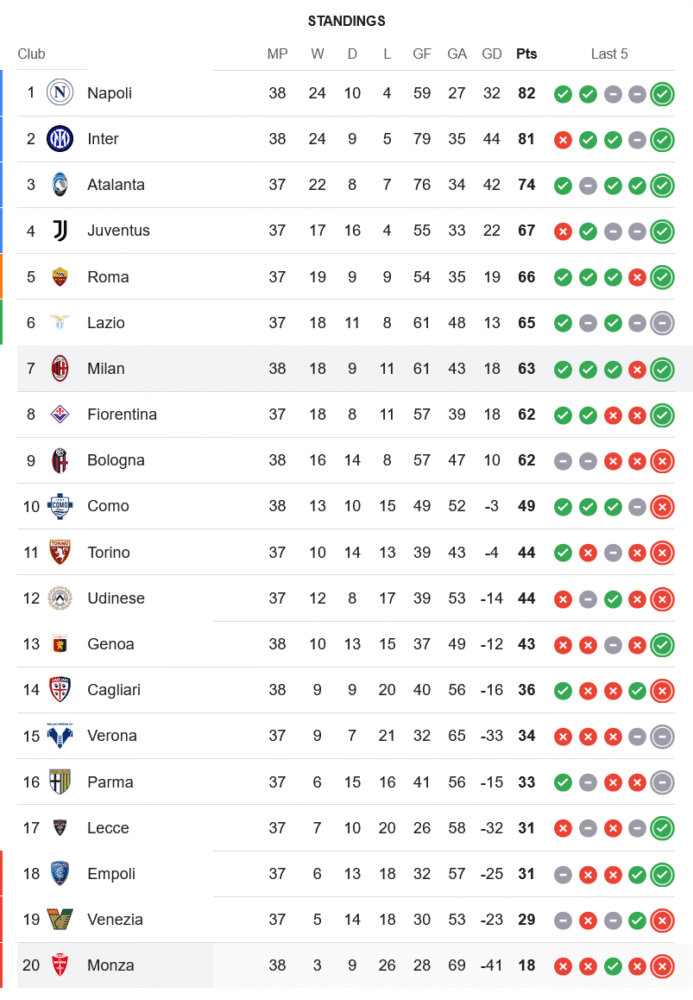The height and width of the screenshot is (1000, 693).
Task: Click the Napoli club crest icon
Action: 60,93
